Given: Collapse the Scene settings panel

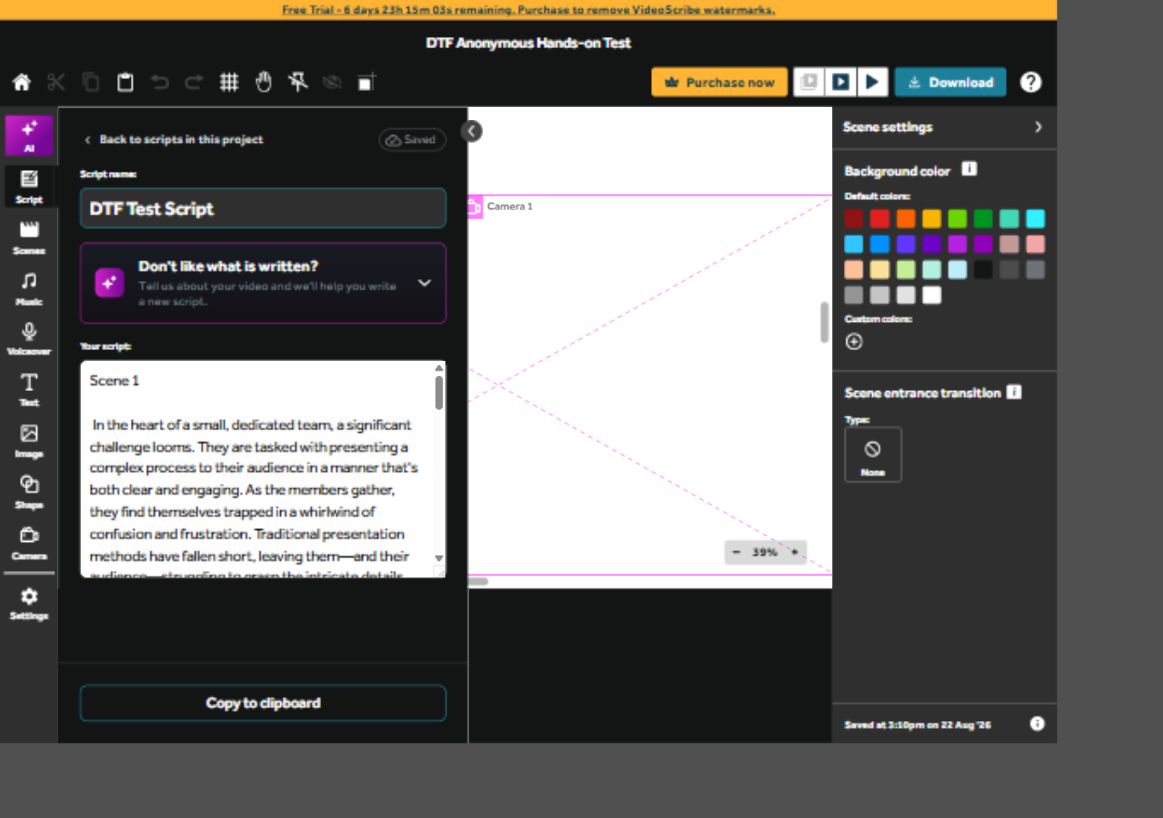Looking at the screenshot, I should pos(1038,127).
